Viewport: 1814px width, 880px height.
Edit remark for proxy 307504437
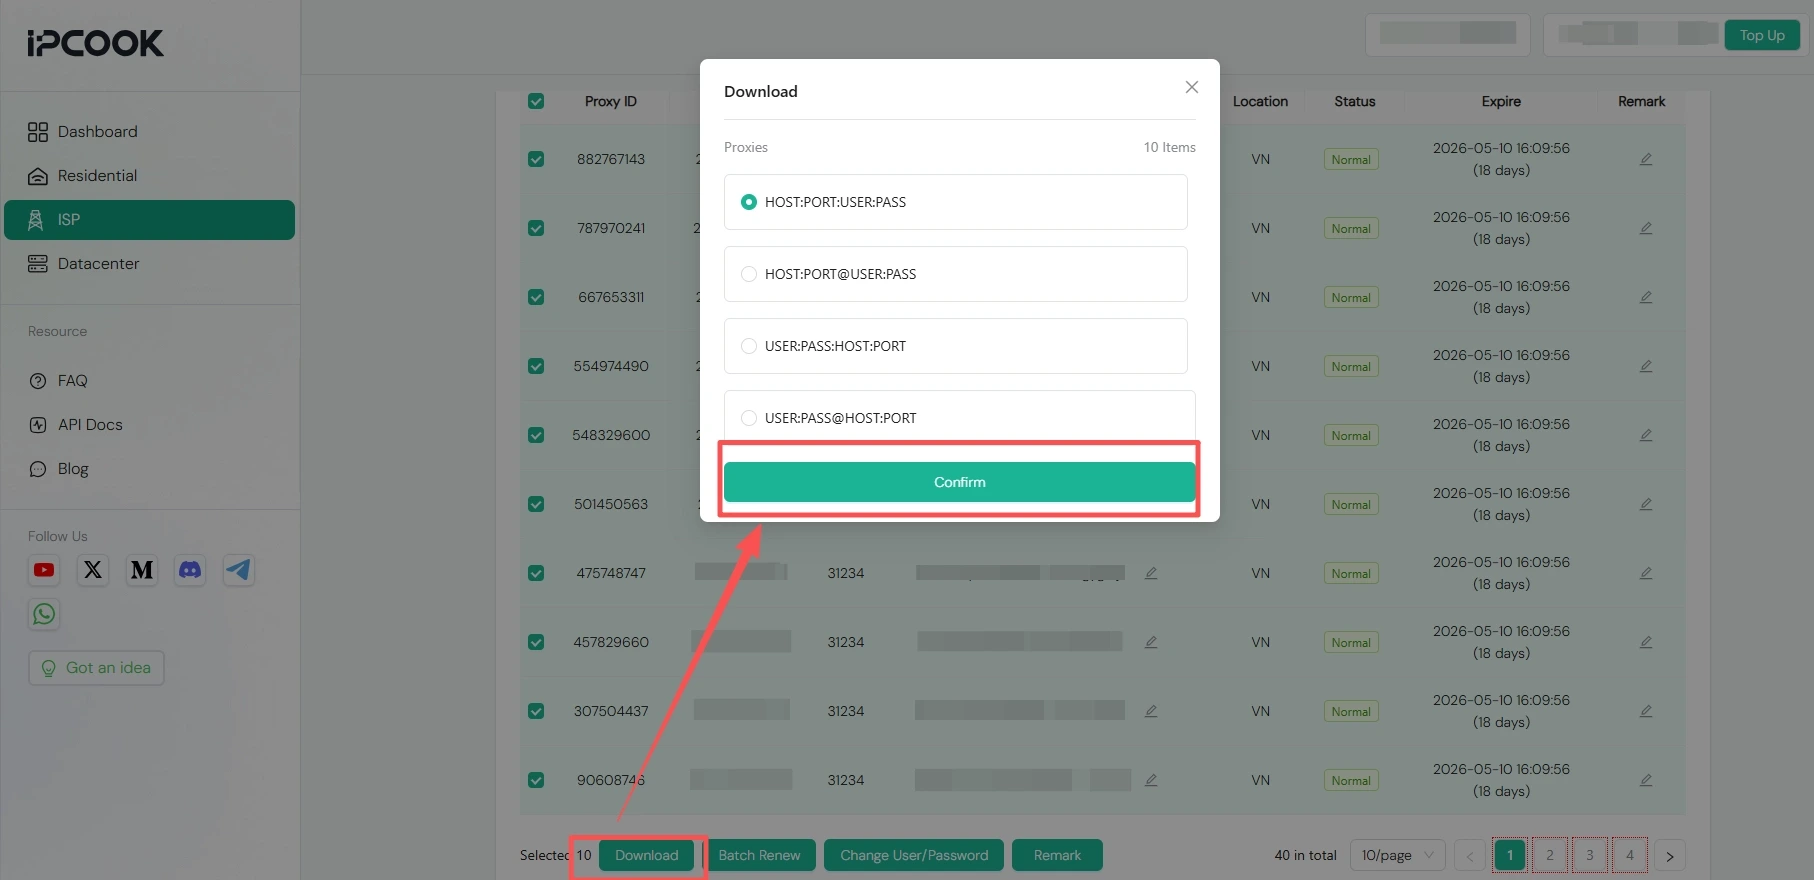pyautogui.click(x=1646, y=711)
